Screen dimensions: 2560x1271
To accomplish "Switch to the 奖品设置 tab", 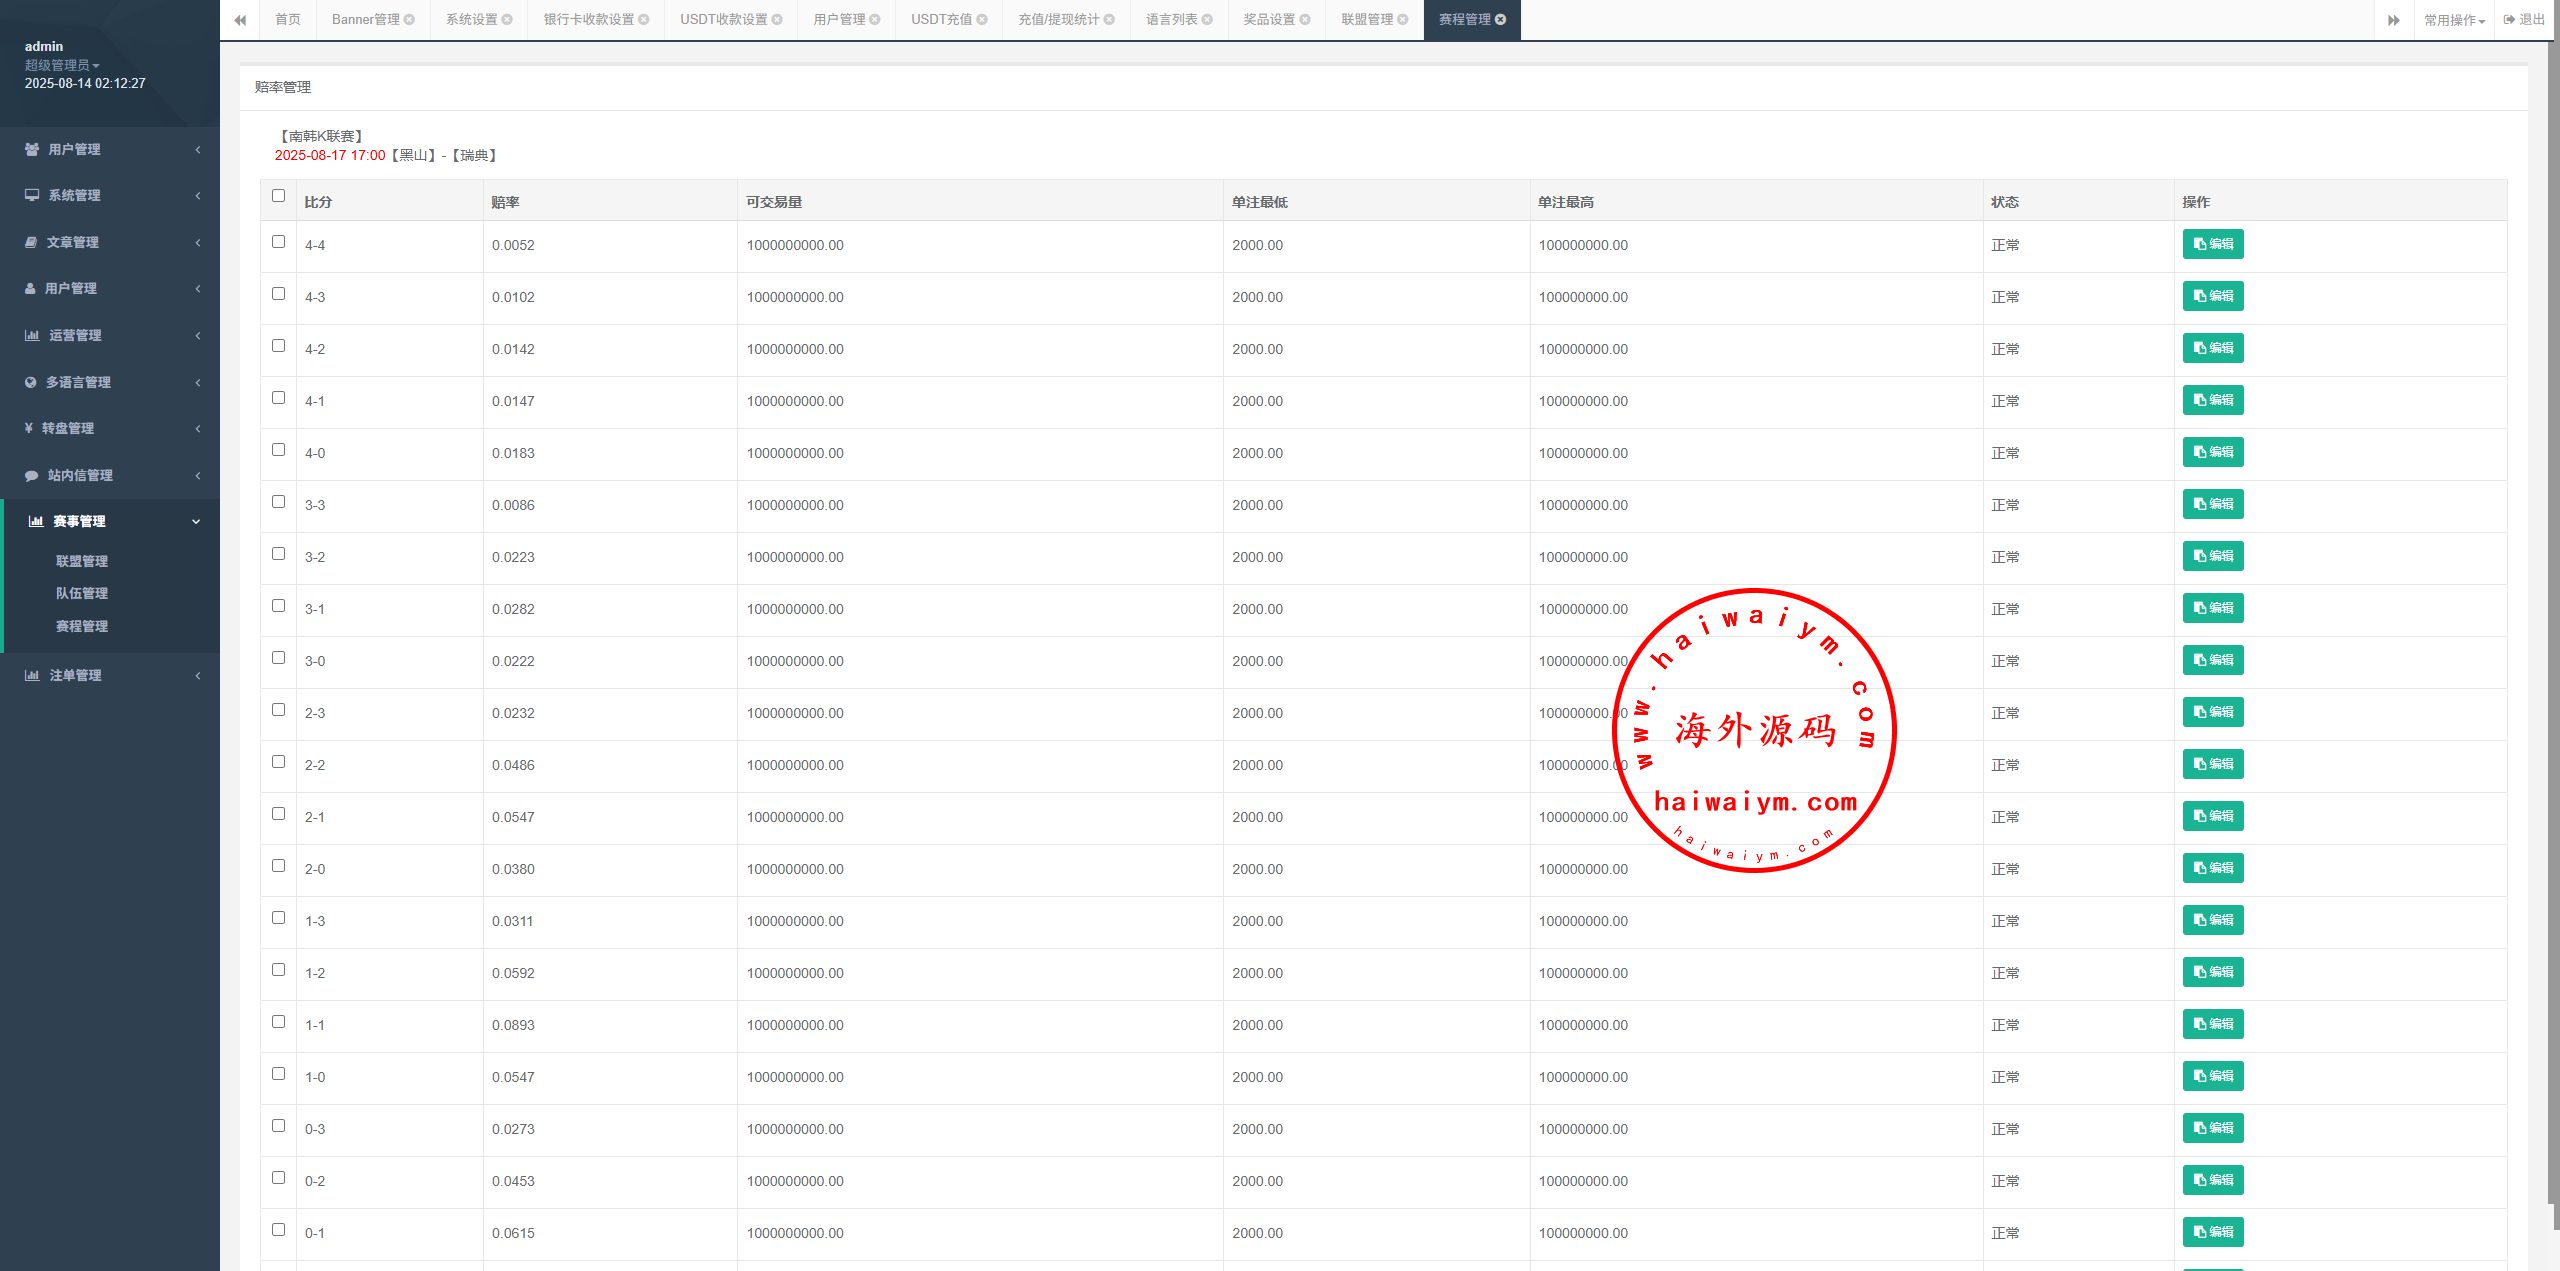I will click(x=1268, y=20).
